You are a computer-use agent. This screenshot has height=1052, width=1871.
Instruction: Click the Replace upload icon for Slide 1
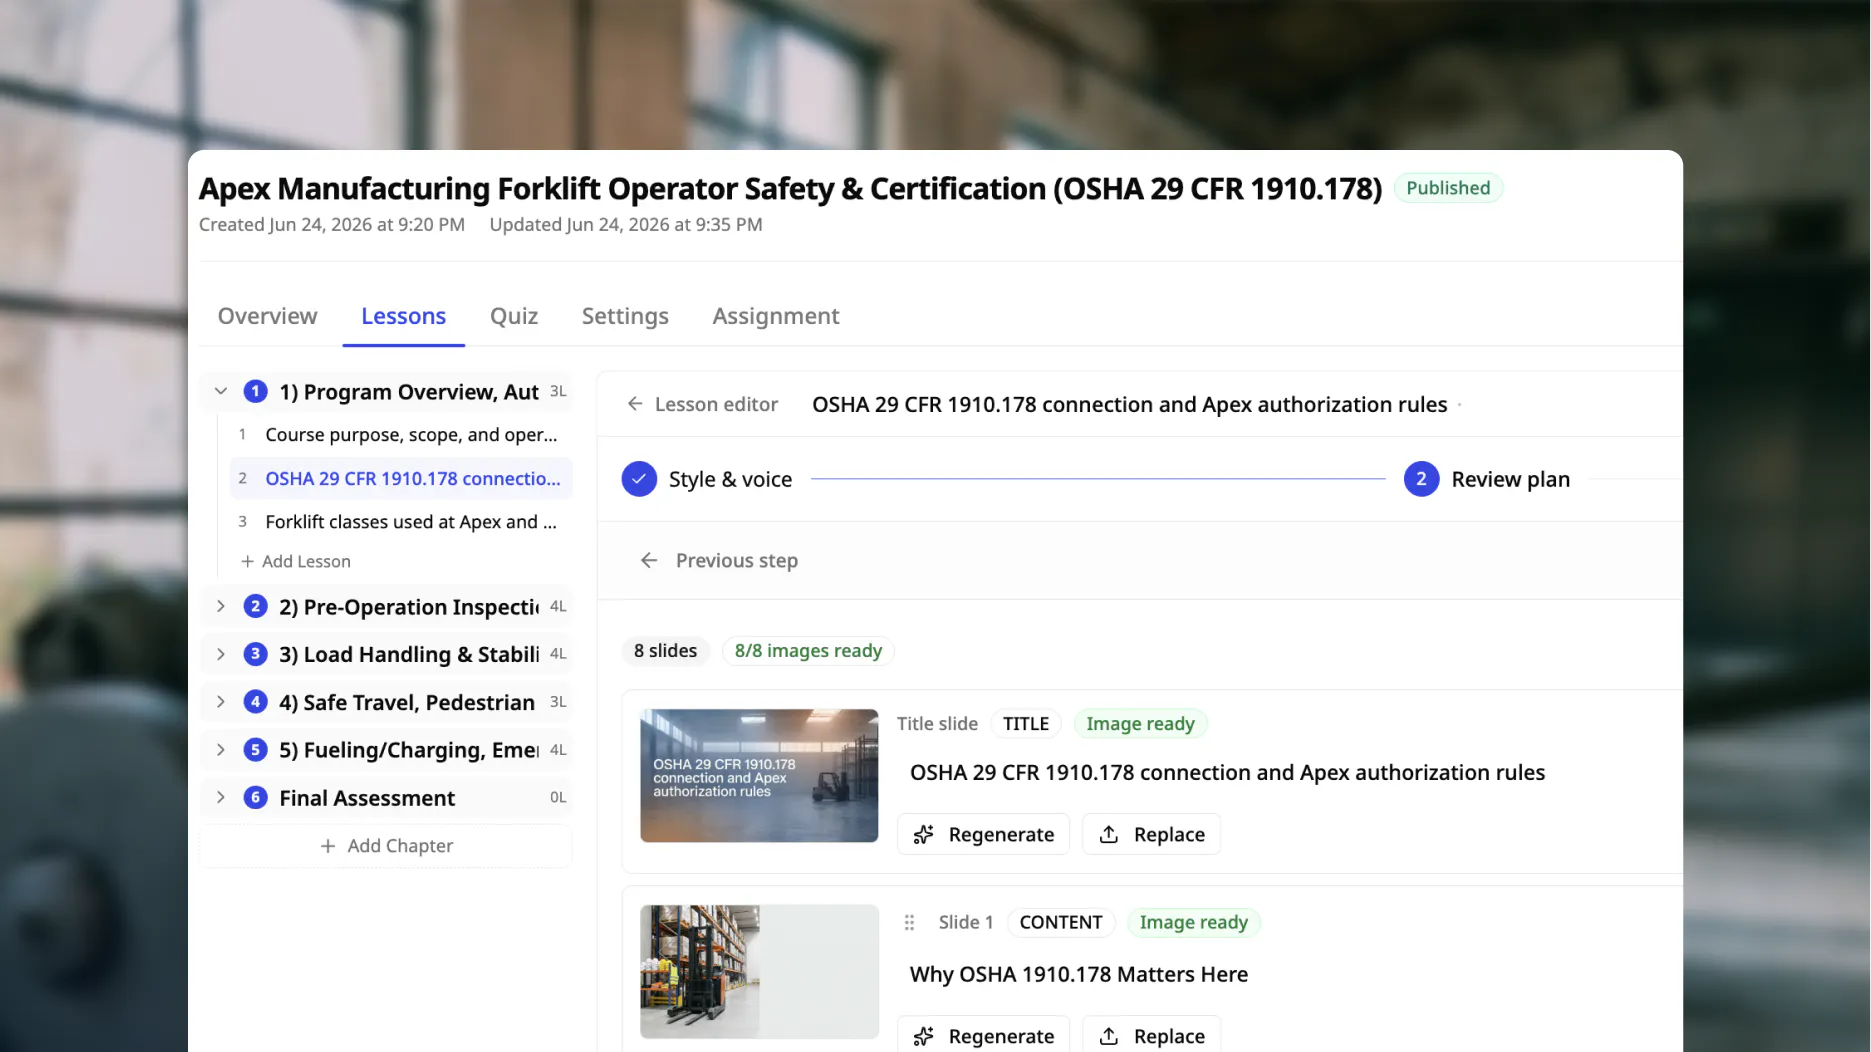1109,1036
